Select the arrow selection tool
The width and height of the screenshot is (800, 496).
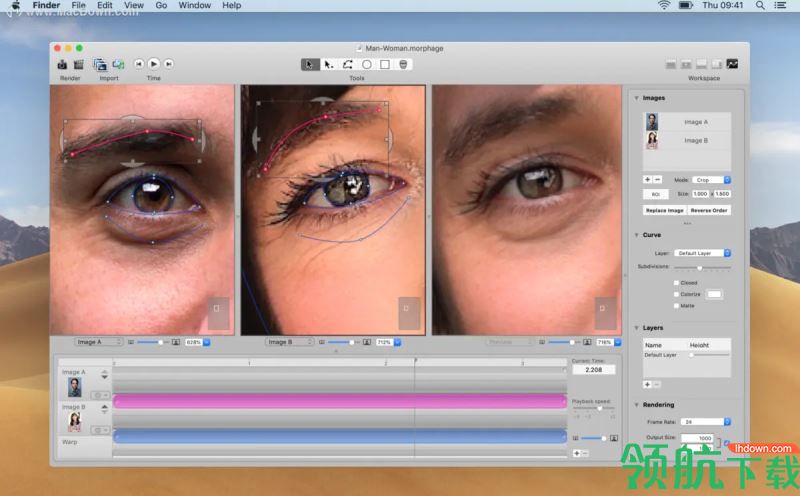(310, 64)
